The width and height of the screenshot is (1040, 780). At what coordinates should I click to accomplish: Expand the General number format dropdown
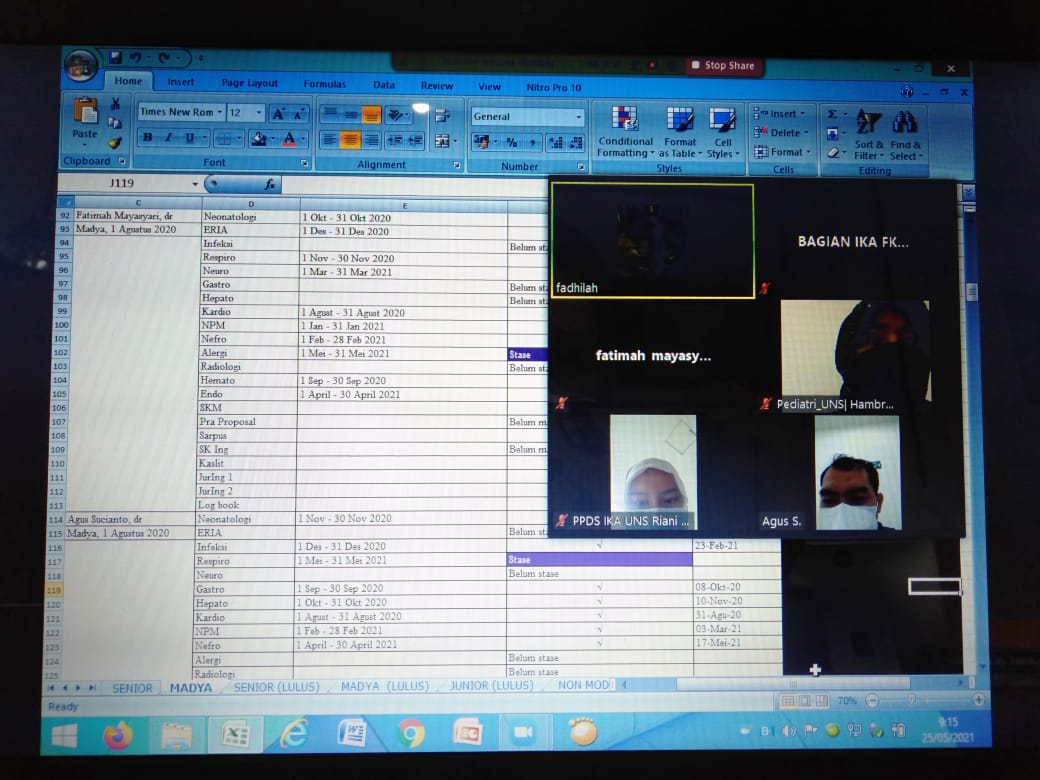578,117
